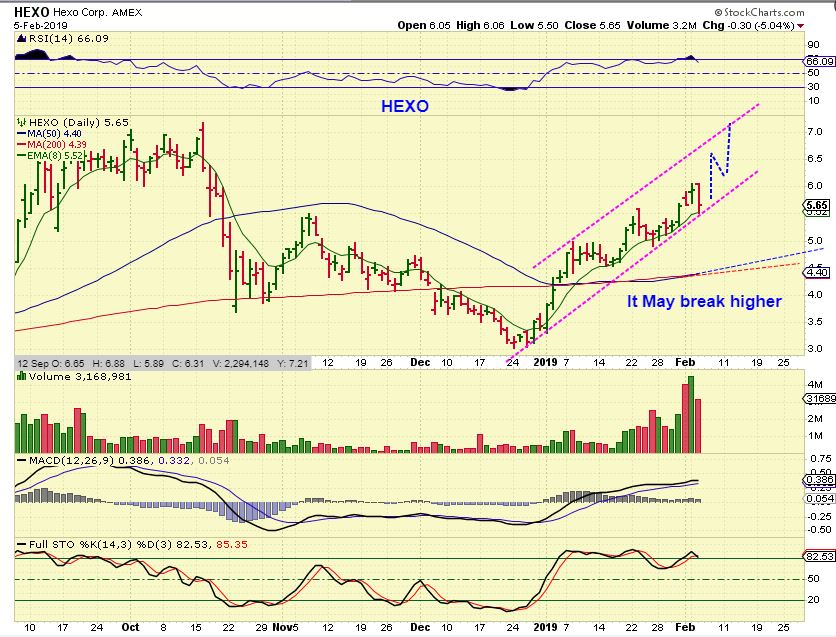Click the 0.054 MACD histogram value tag
The image size is (836, 637).
click(818, 499)
